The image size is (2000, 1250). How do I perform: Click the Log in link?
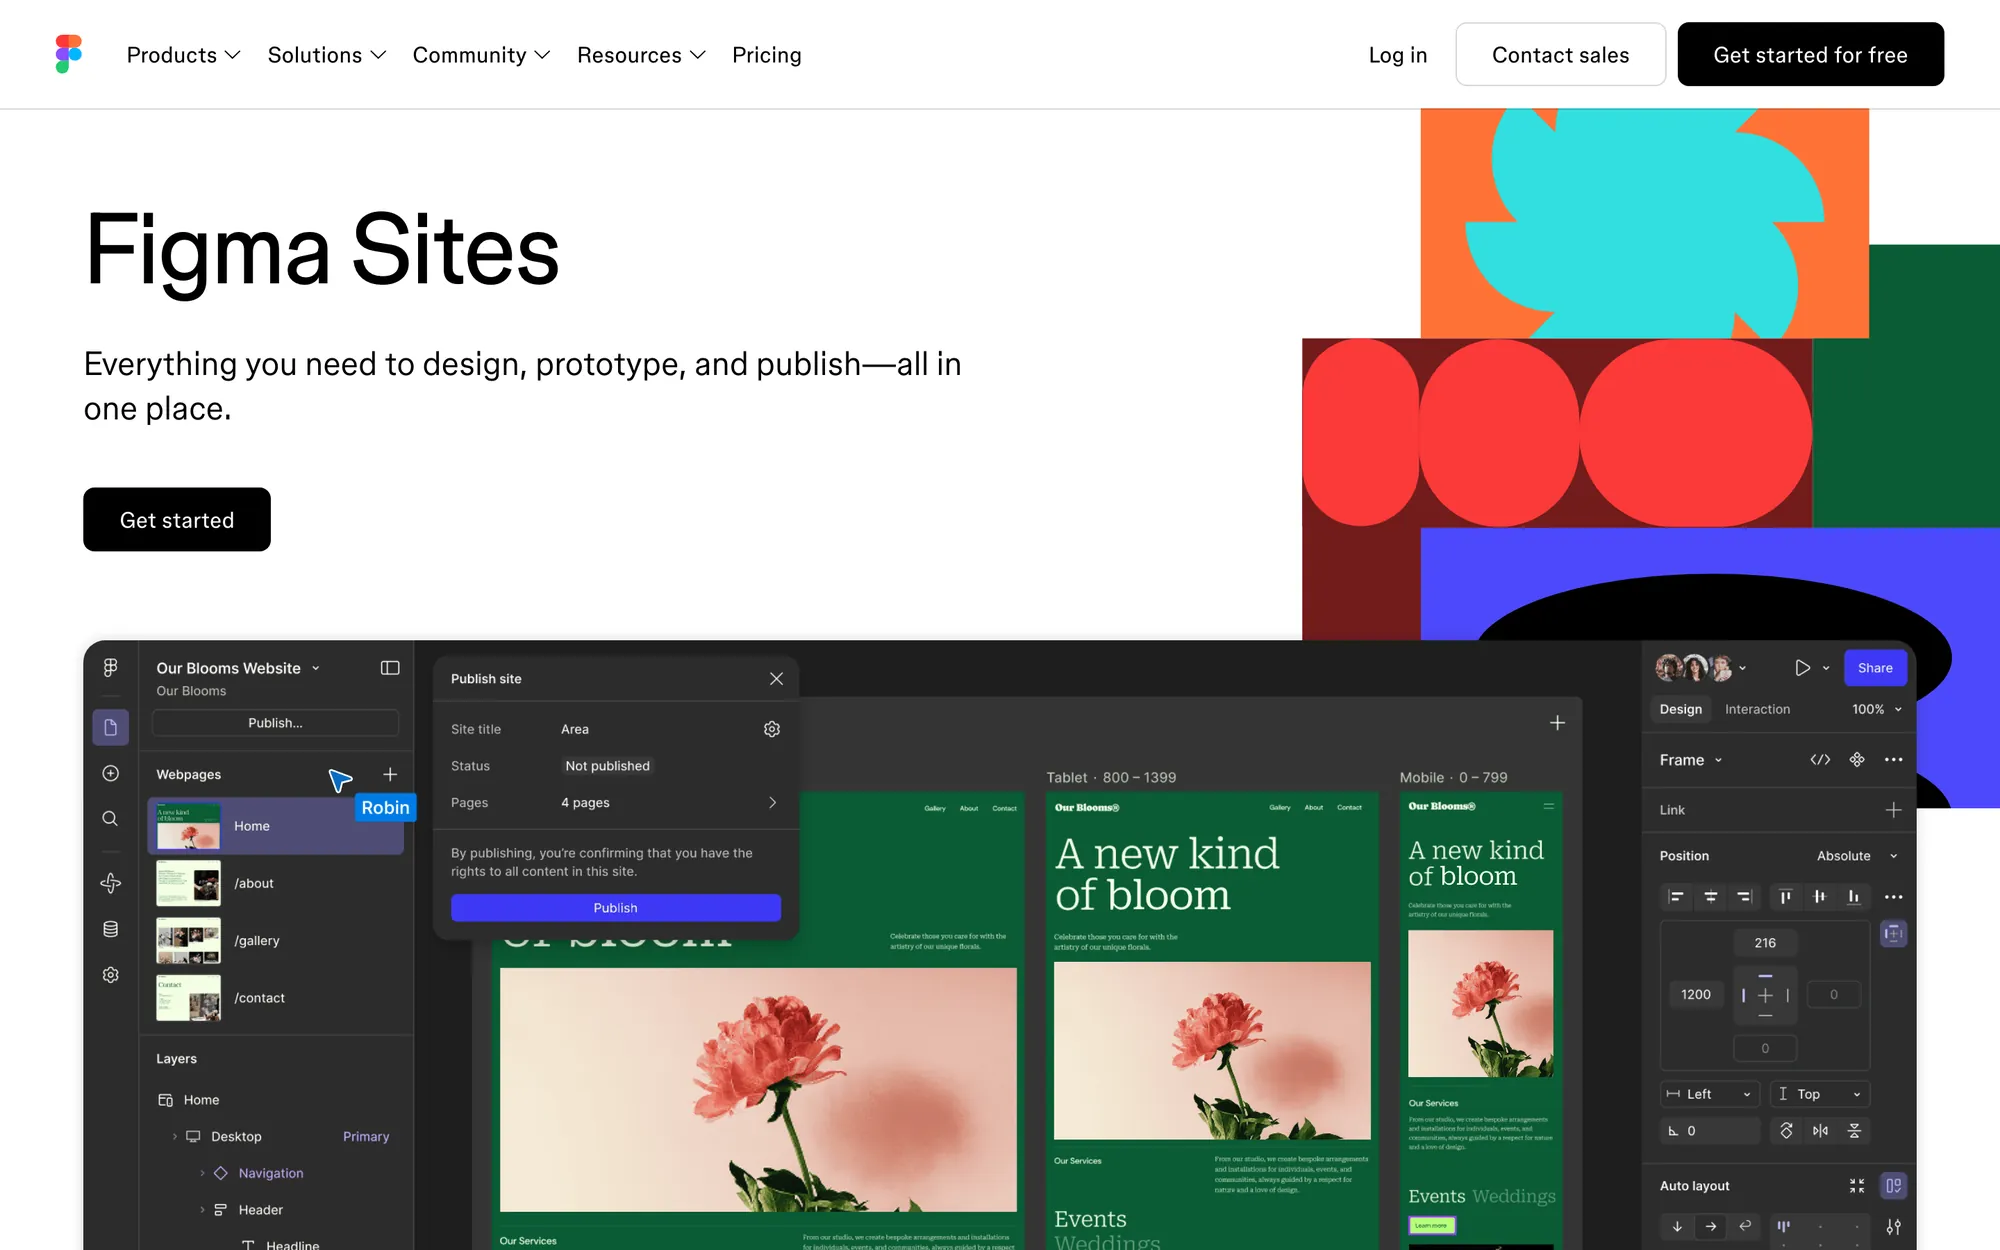pyautogui.click(x=1397, y=55)
